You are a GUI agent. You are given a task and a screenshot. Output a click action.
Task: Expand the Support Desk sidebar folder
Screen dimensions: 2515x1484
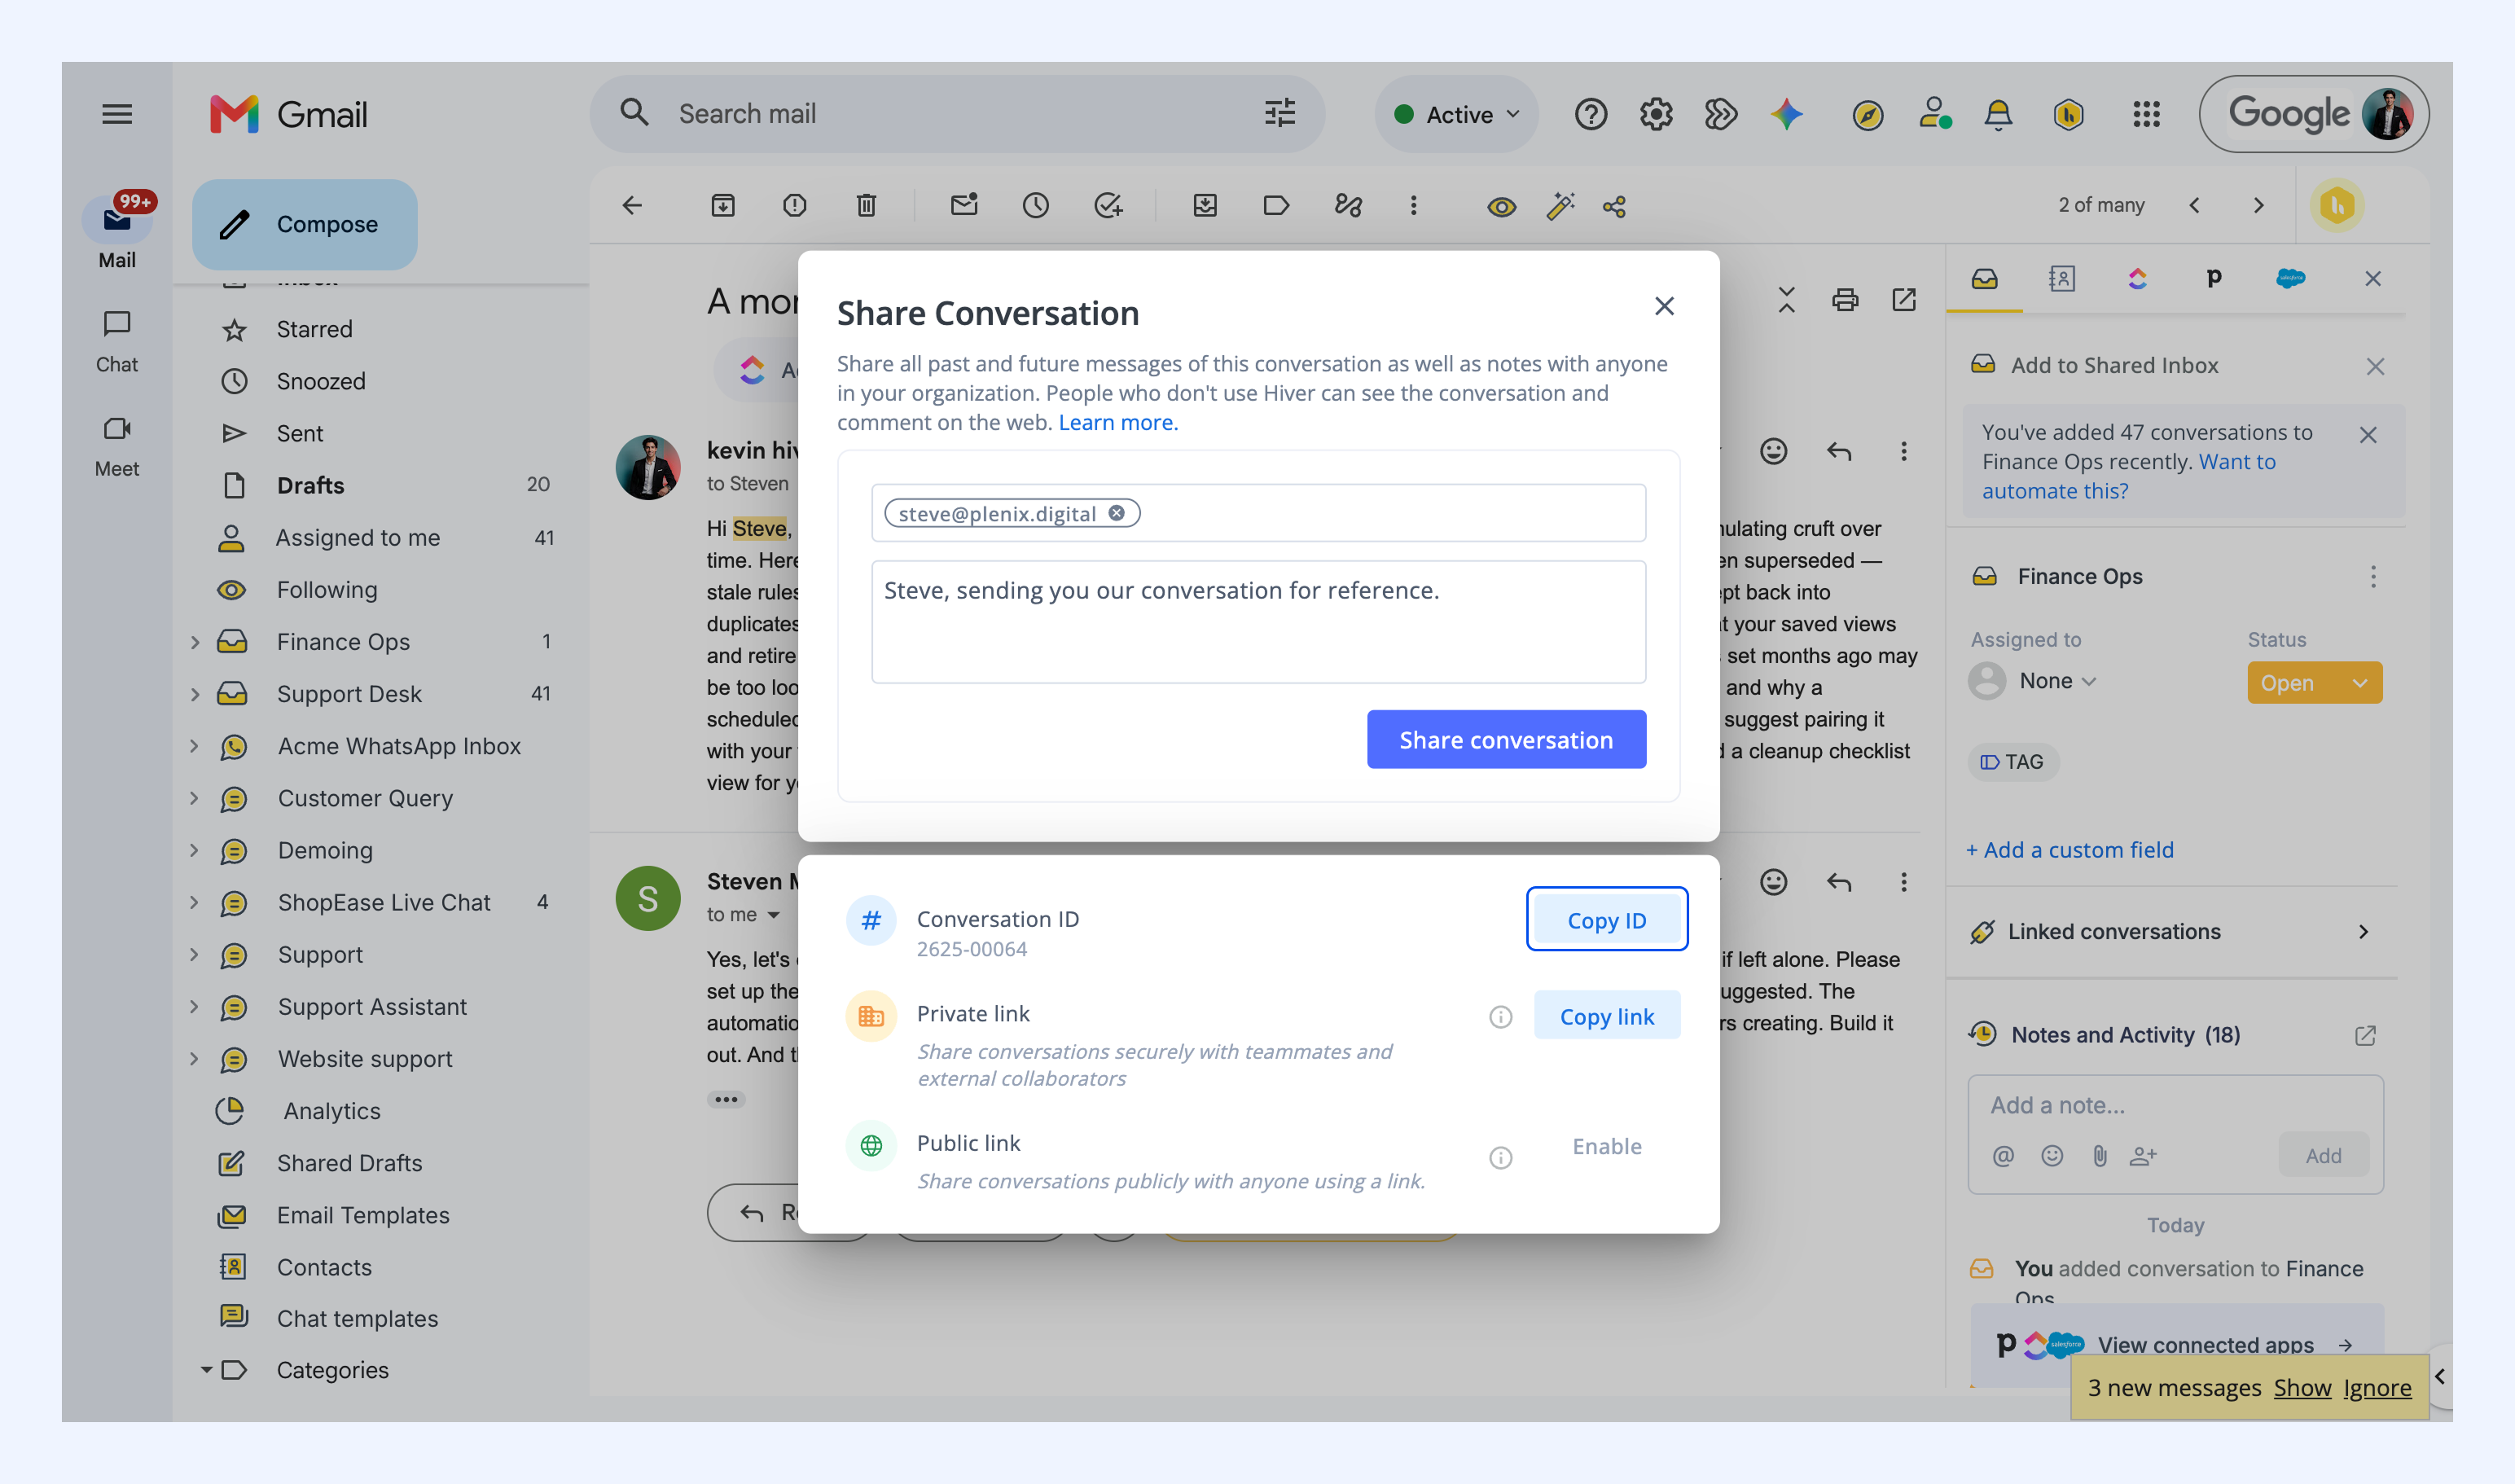point(194,694)
